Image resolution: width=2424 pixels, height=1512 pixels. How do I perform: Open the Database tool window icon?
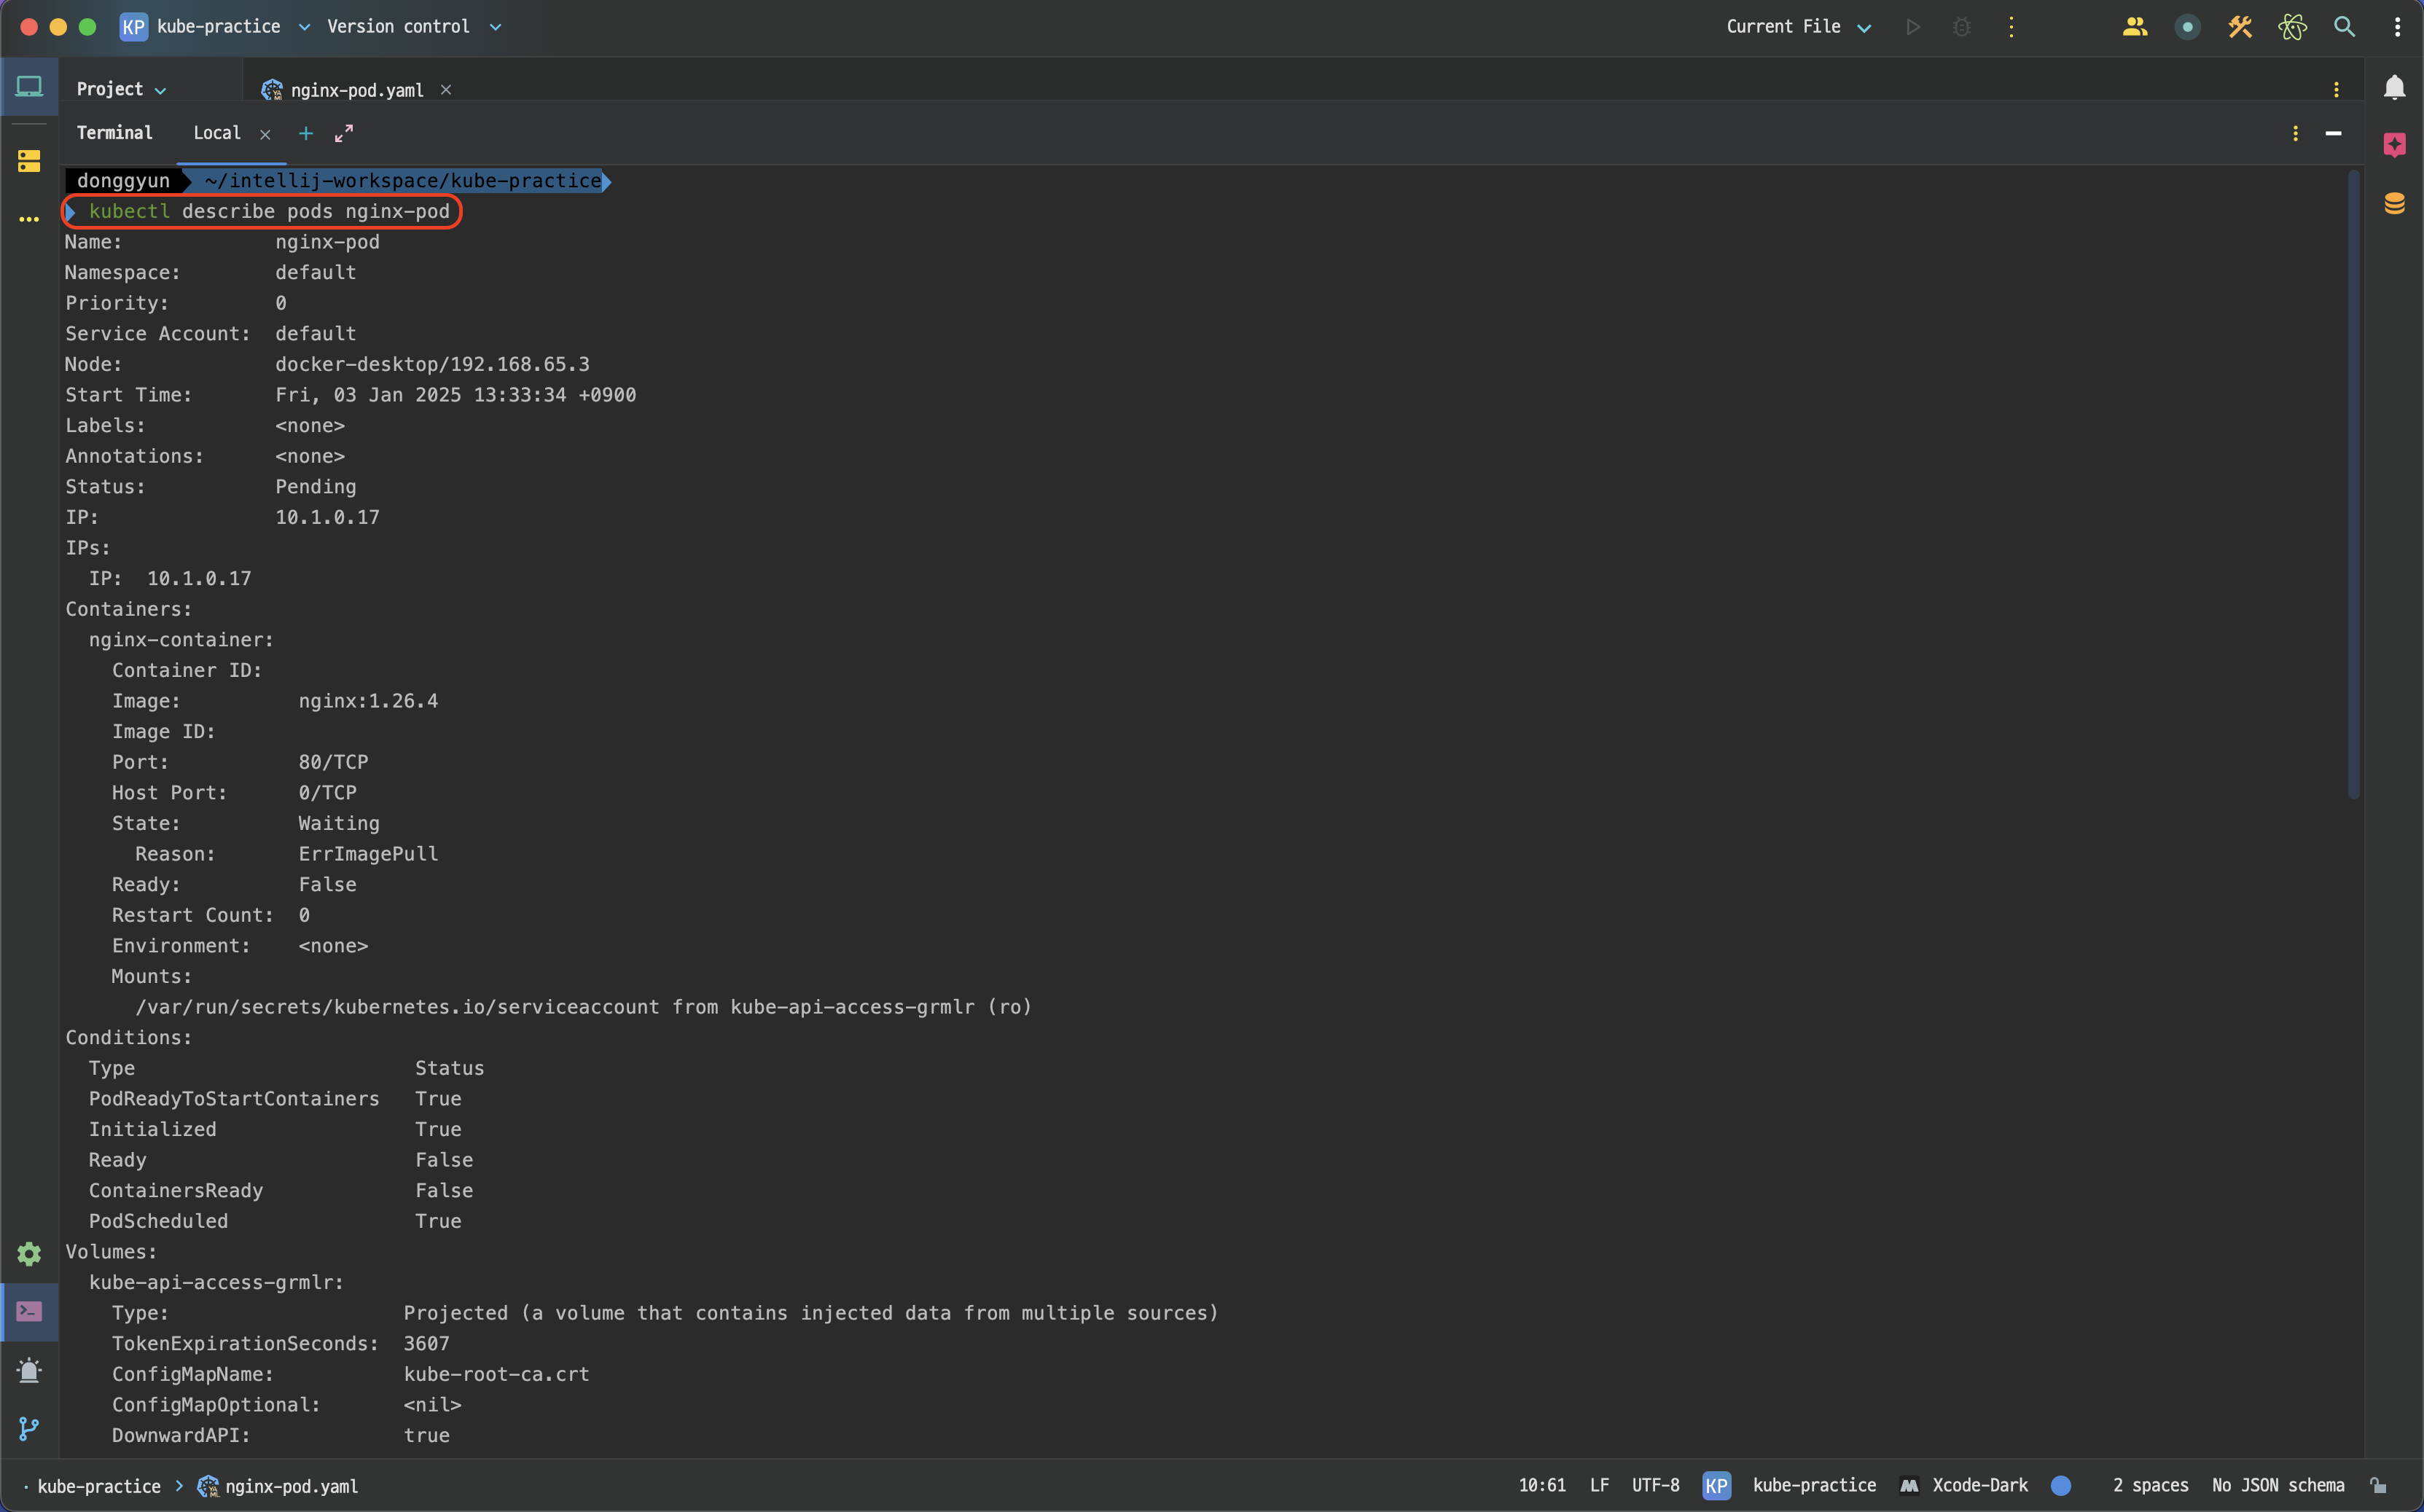(2394, 204)
